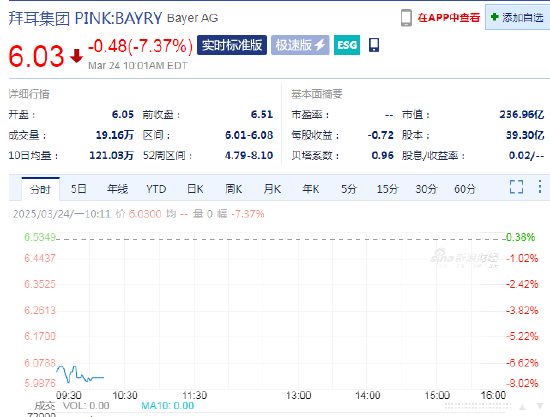Screen dimensions: 550x417
Task: Click the 52-week range value 4.79-8.10
Action: (x=249, y=155)
